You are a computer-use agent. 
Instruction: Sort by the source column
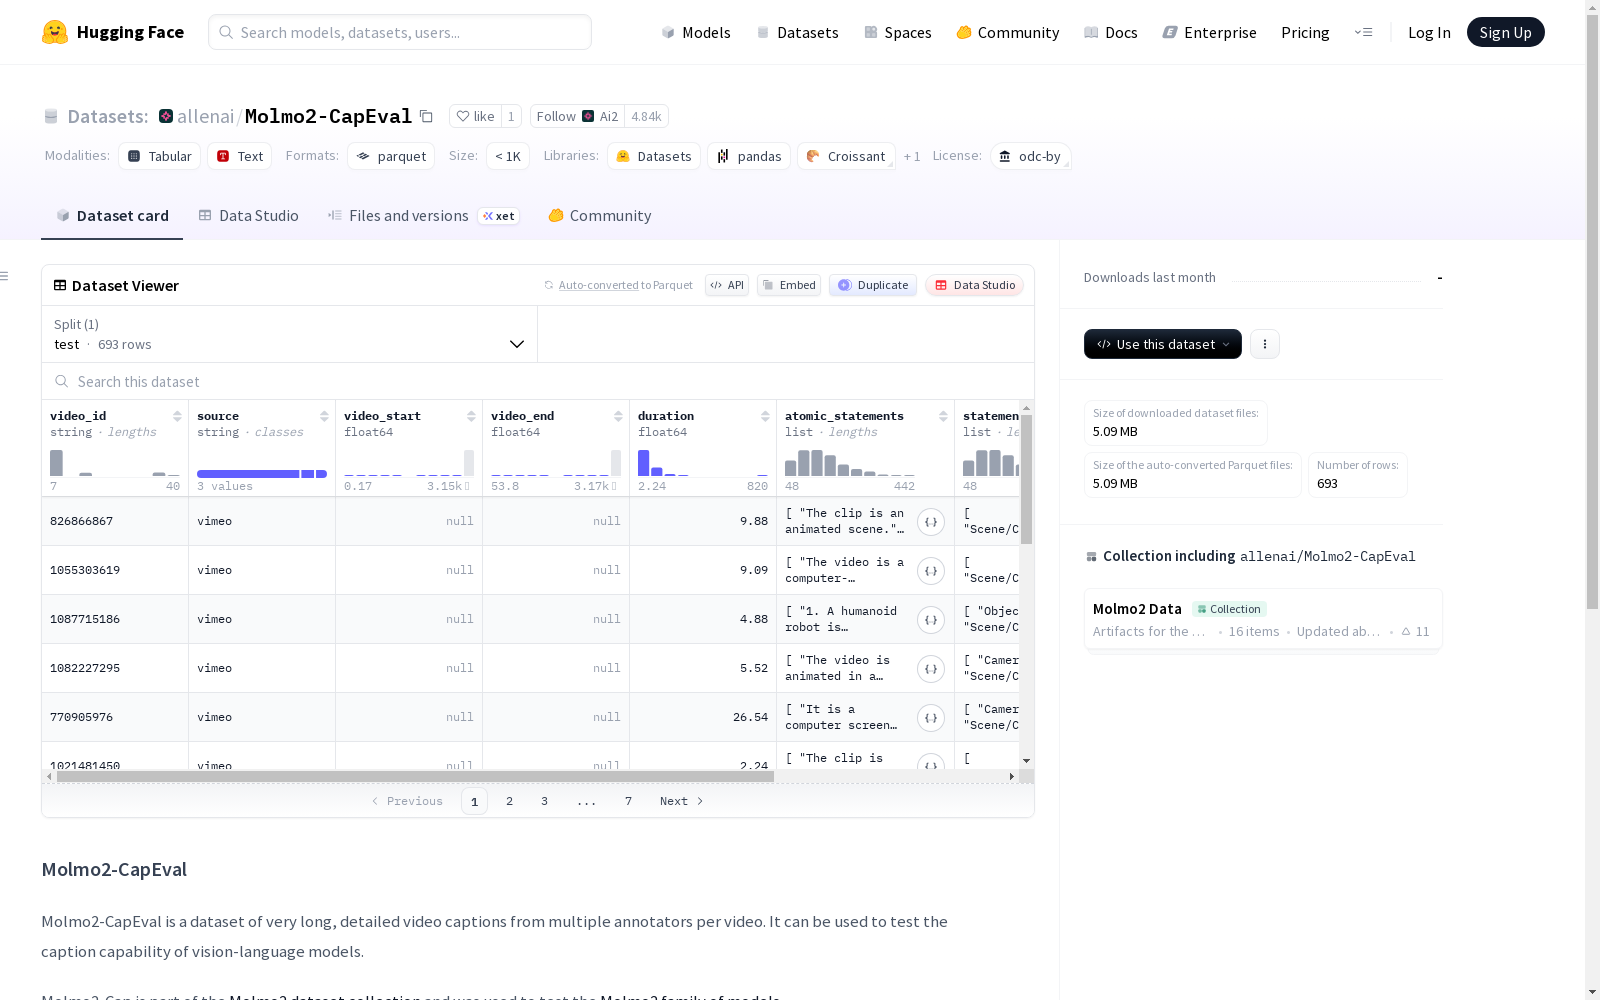click(324, 416)
